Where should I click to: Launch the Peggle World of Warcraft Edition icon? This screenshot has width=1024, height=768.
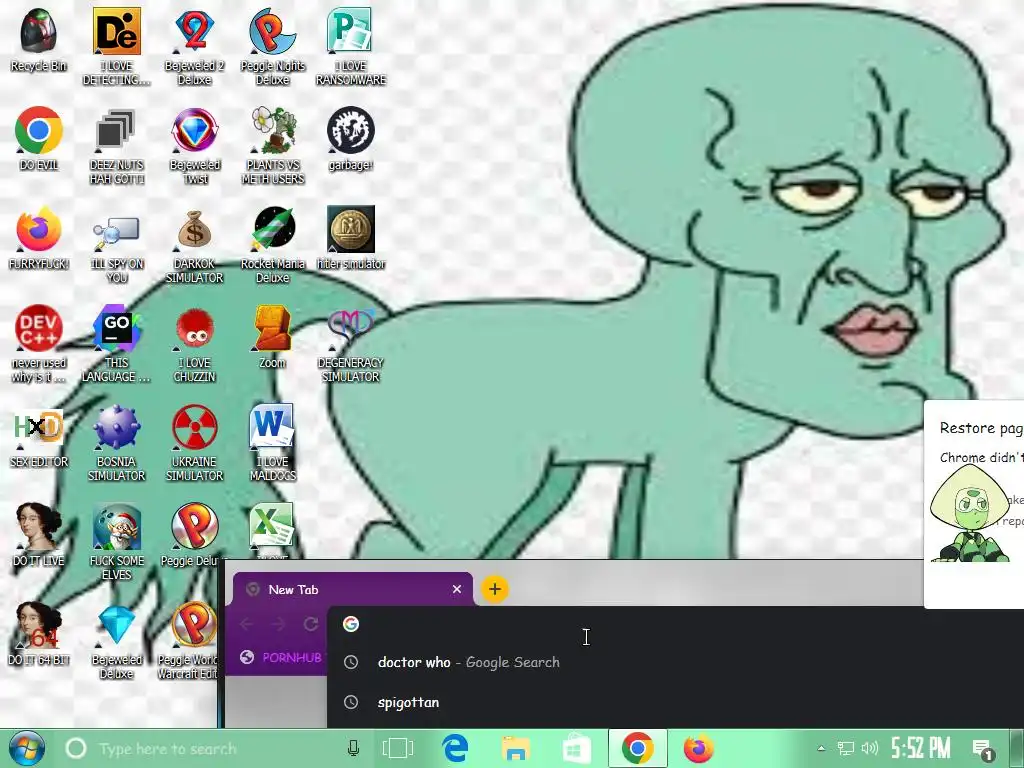(189, 641)
